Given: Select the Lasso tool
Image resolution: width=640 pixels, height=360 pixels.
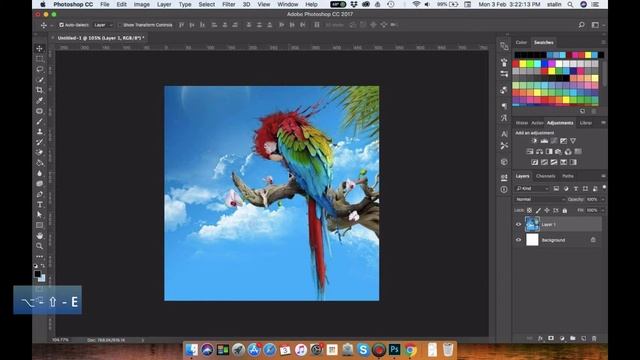Looking at the screenshot, I should tap(40, 69).
